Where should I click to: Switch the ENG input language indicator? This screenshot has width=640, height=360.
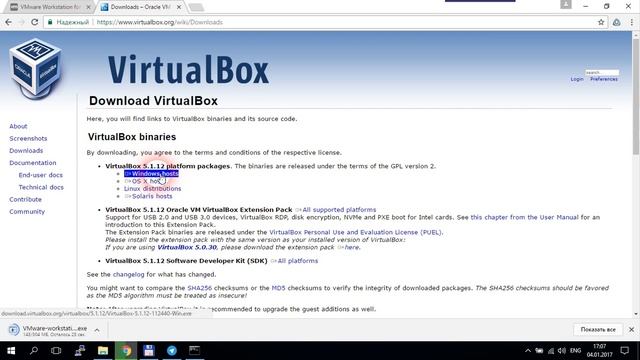point(576,351)
